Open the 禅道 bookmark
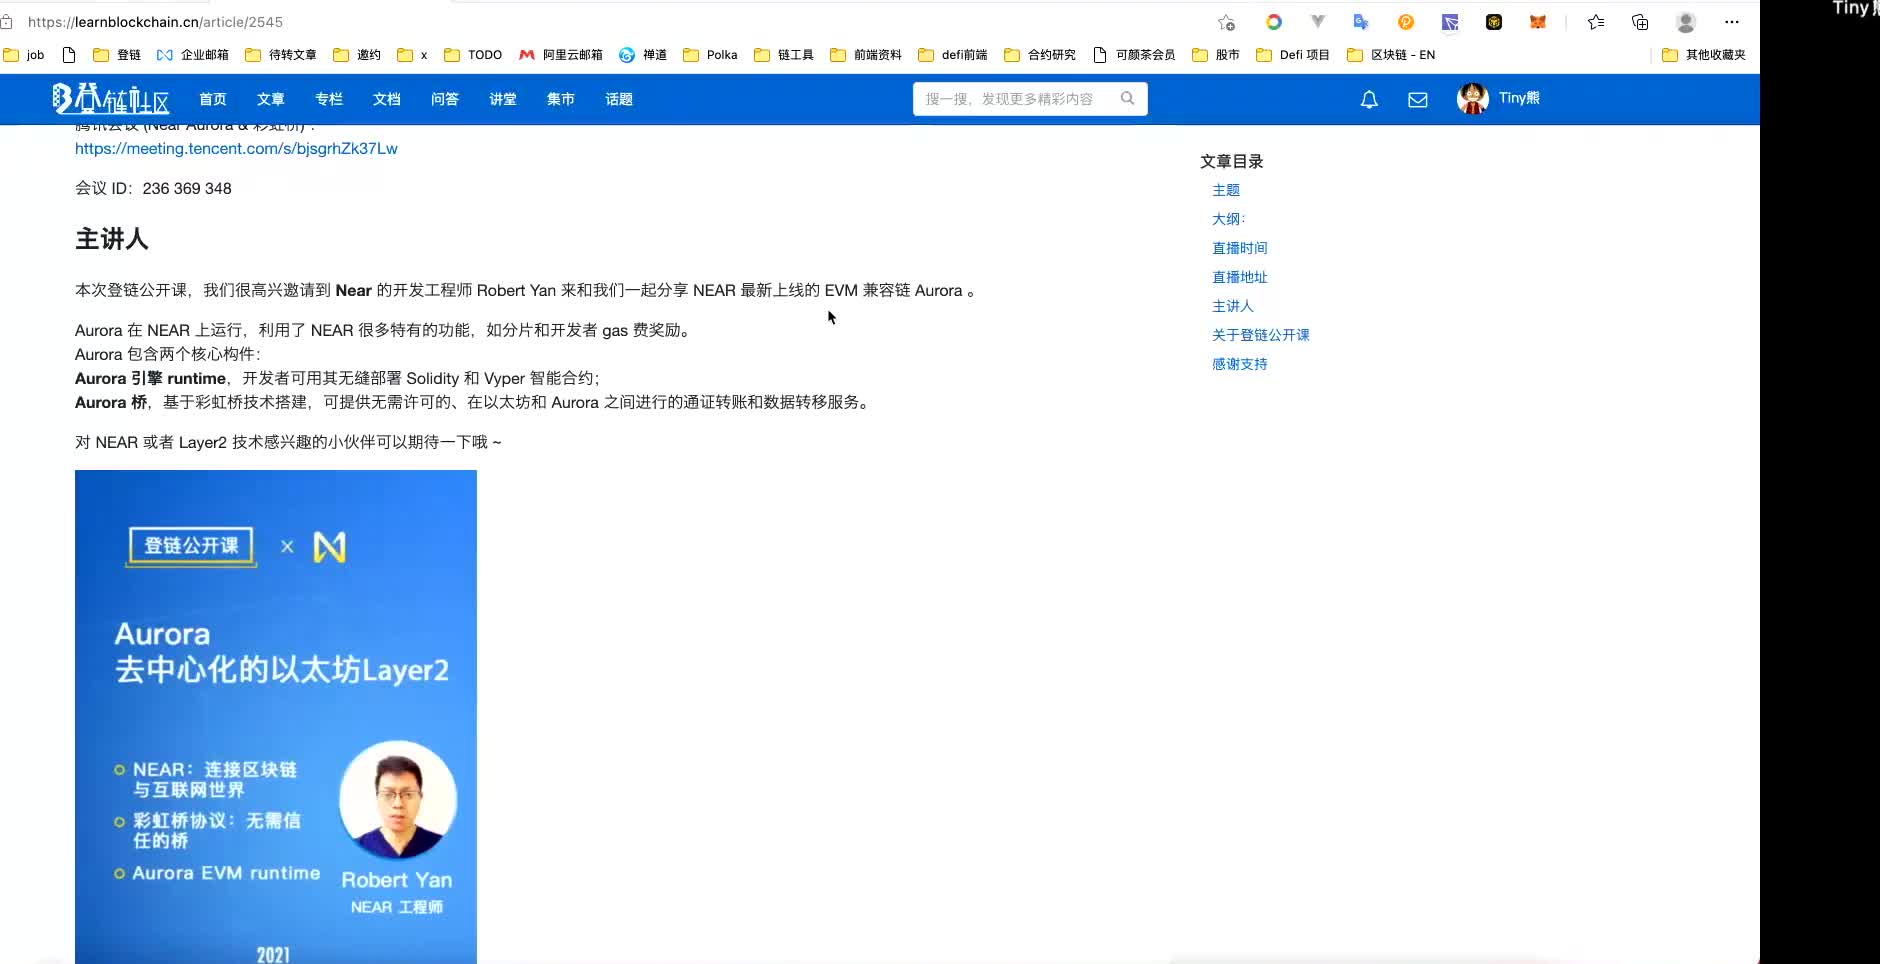The height and width of the screenshot is (964, 1880). coord(643,55)
